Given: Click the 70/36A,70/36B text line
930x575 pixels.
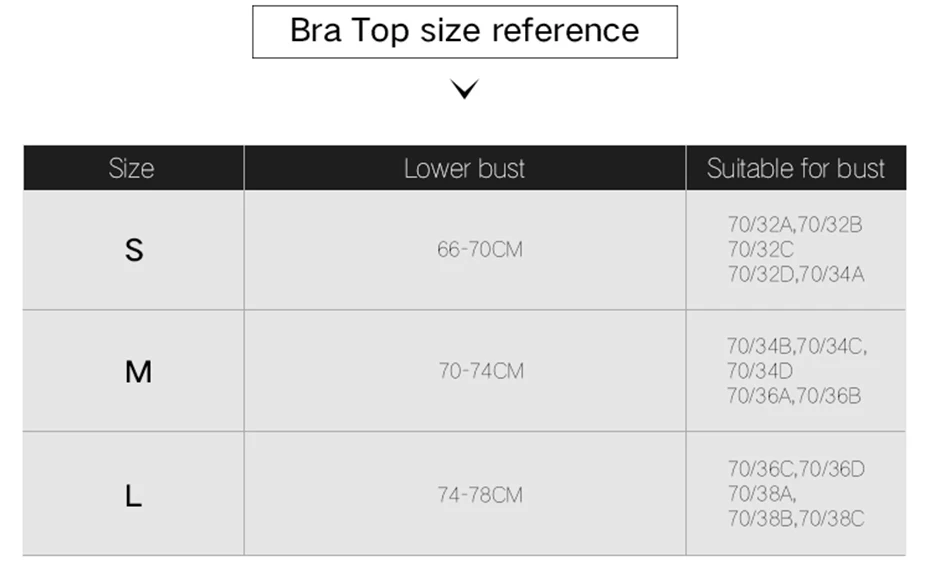Looking at the screenshot, I should pyautogui.click(x=794, y=396).
